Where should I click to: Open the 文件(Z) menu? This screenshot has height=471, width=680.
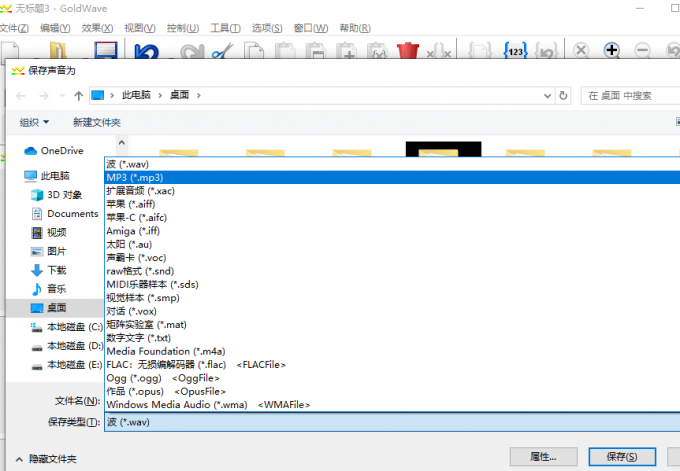tap(14, 28)
